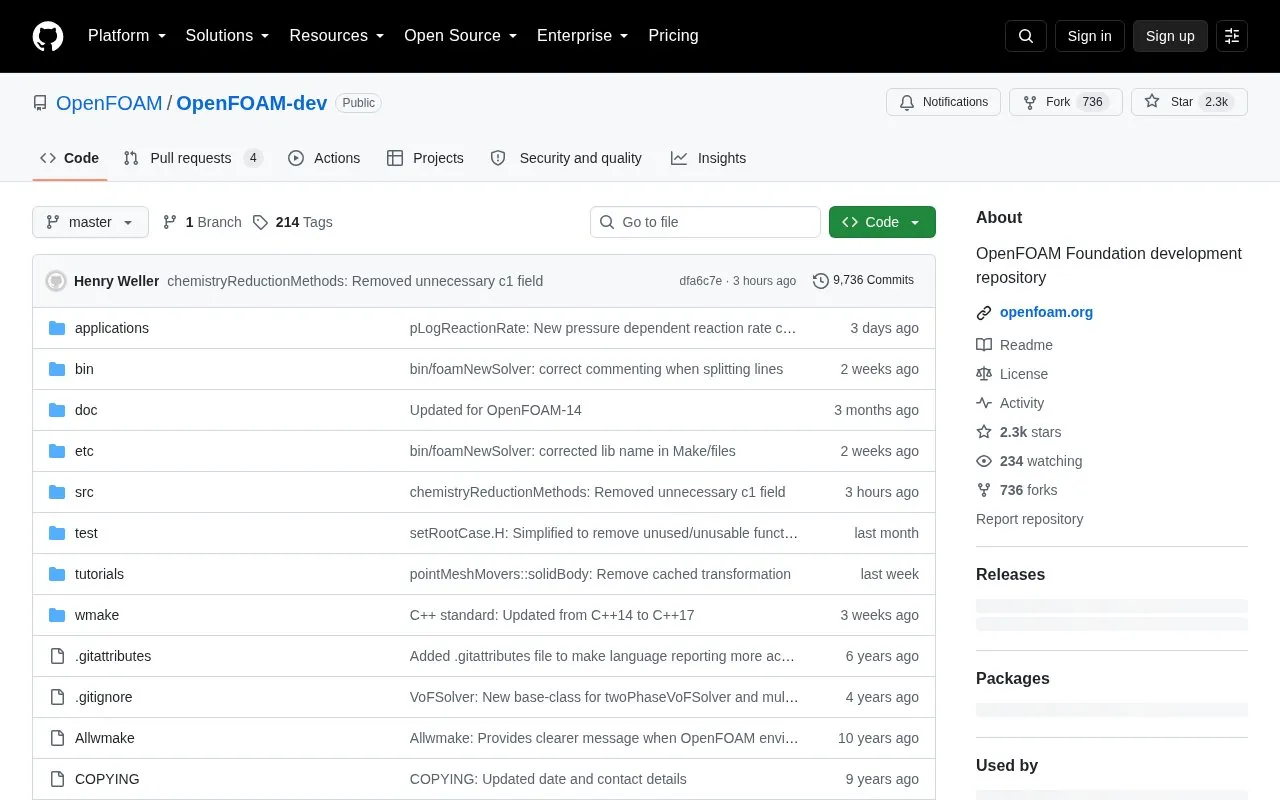The image size is (1280, 800).
Task: Open the Readme link in About
Action: 1014,345
